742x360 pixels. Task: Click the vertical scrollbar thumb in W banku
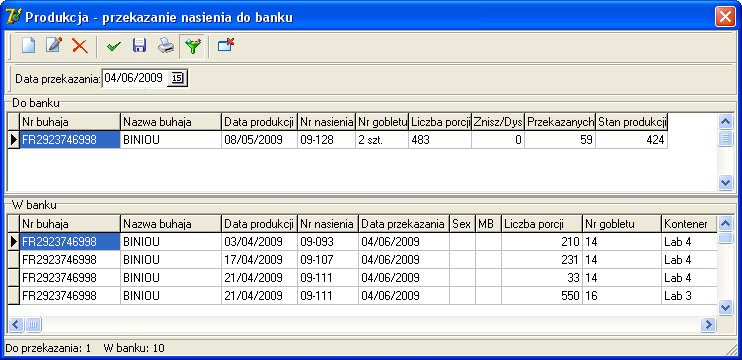click(x=725, y=237)
